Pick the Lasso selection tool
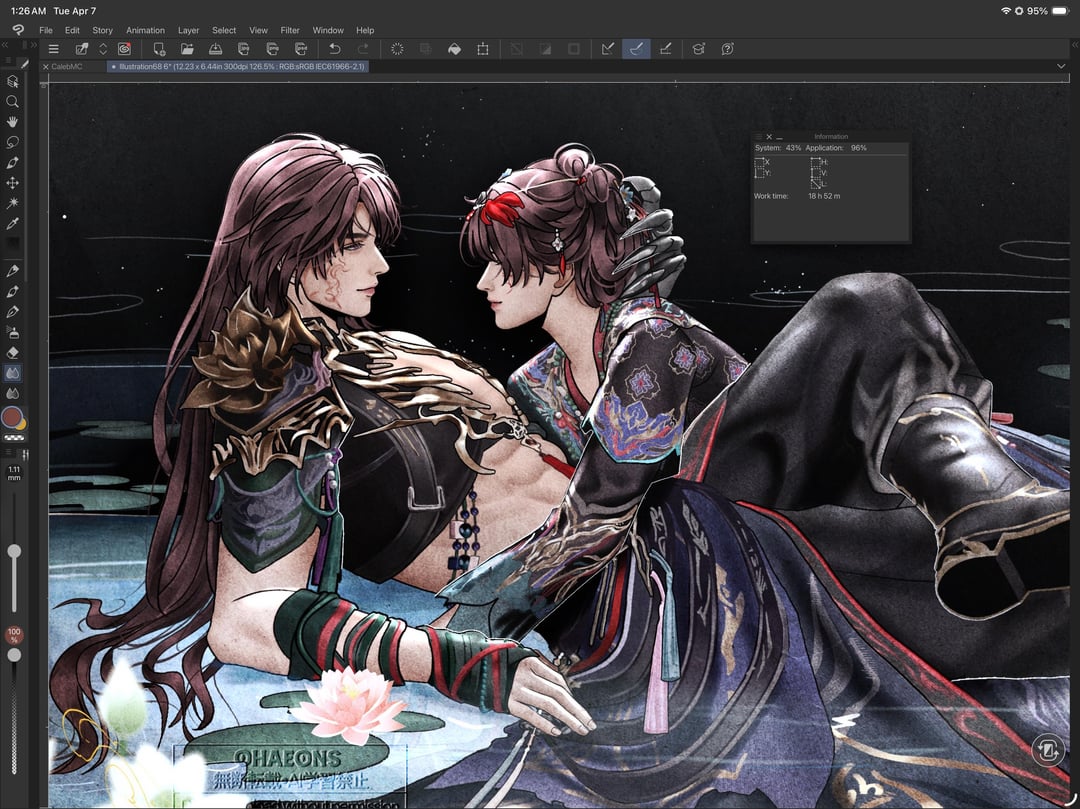The height and width of the screenshot is (809, 1080). coord(13,142)
